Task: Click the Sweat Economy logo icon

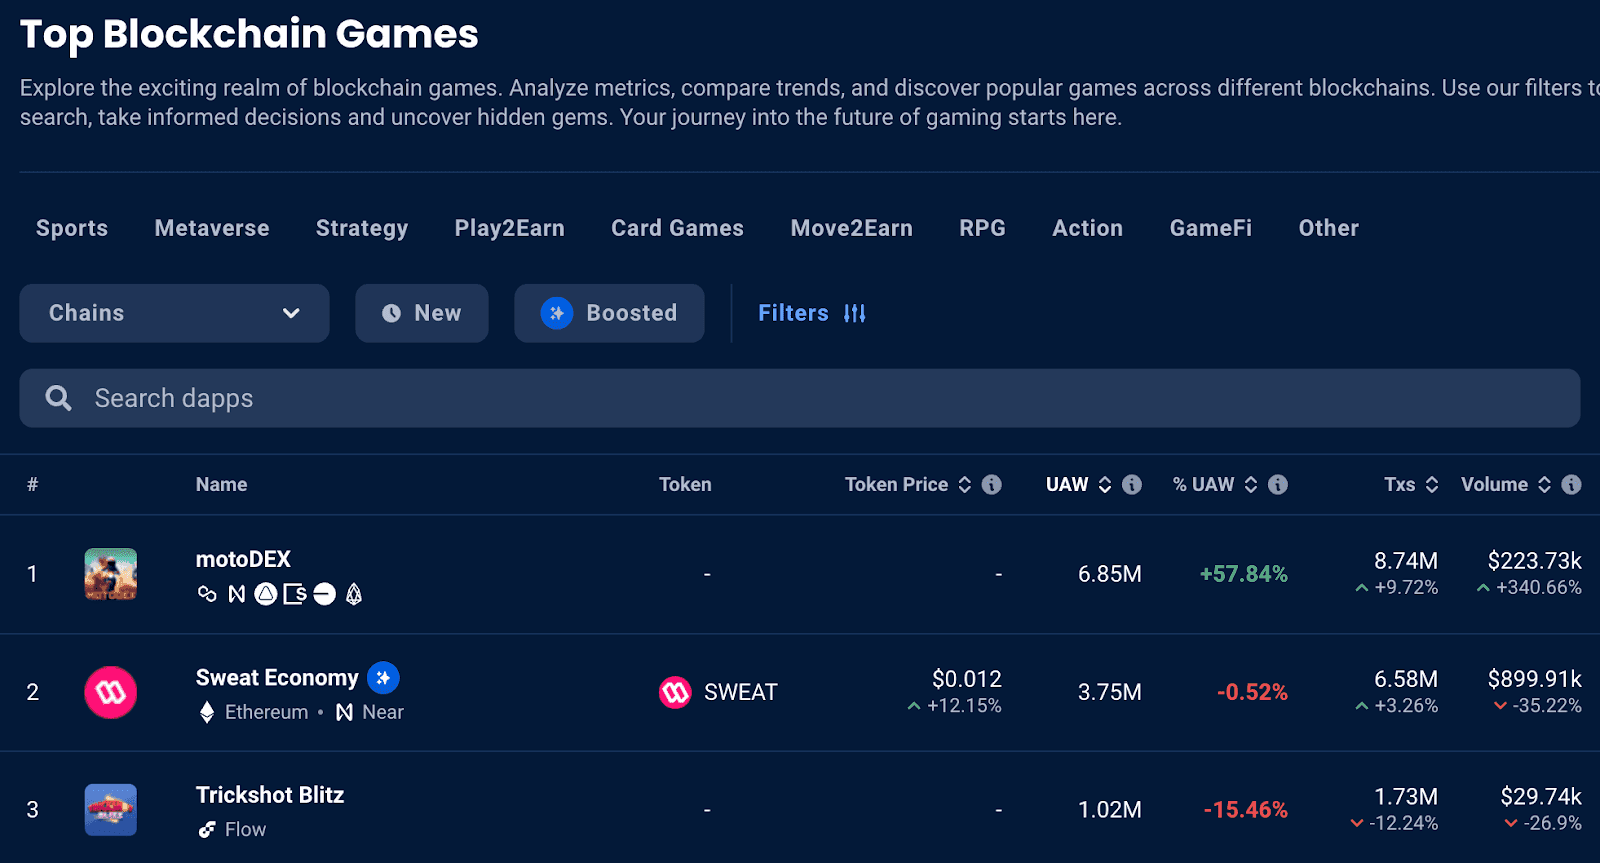Action: click(x=111, y=692)
